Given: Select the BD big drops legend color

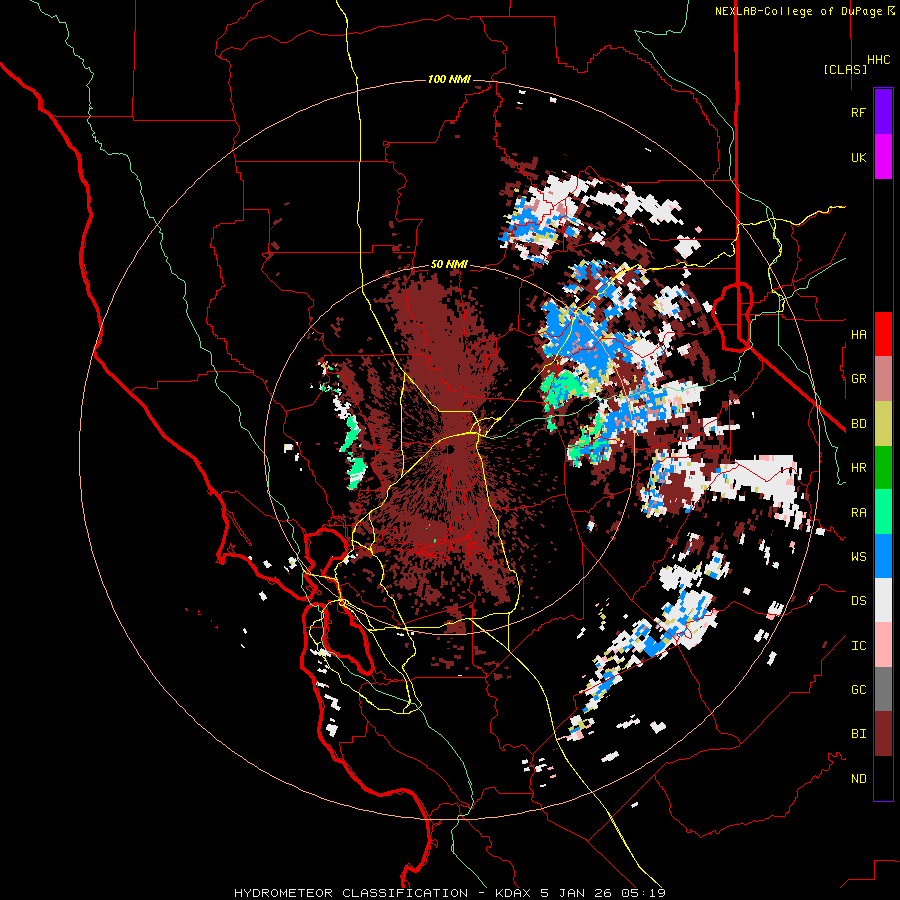Looking at the screenshot, I should [883, 423].
